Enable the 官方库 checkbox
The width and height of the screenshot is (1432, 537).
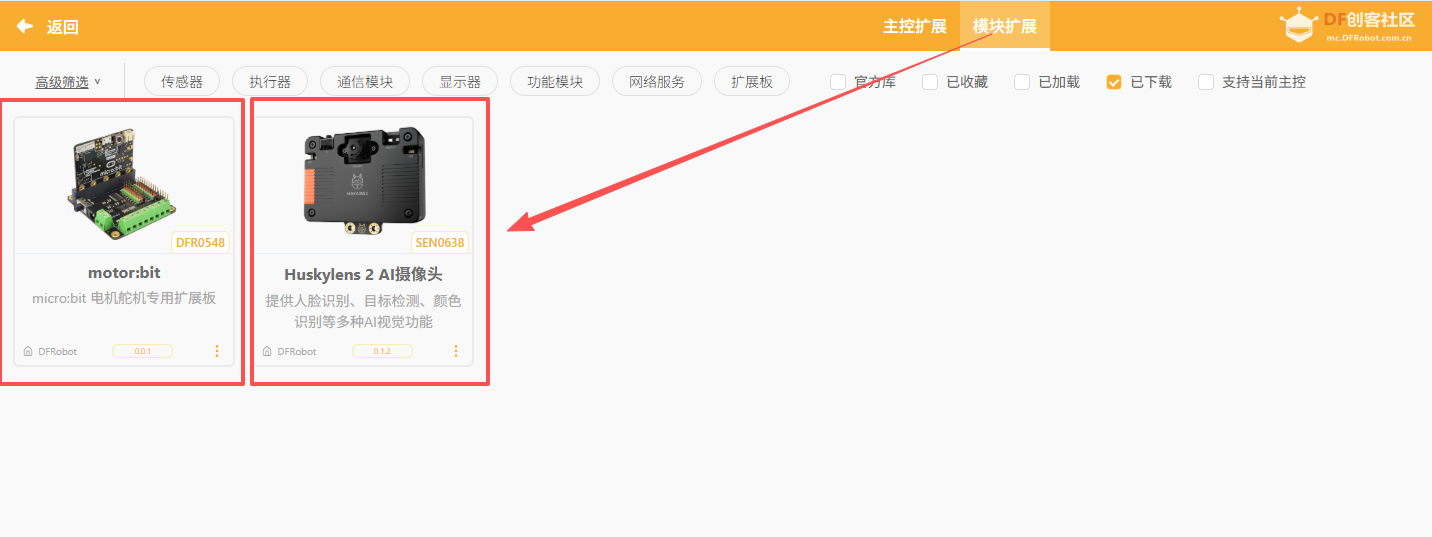coord(838,82)
